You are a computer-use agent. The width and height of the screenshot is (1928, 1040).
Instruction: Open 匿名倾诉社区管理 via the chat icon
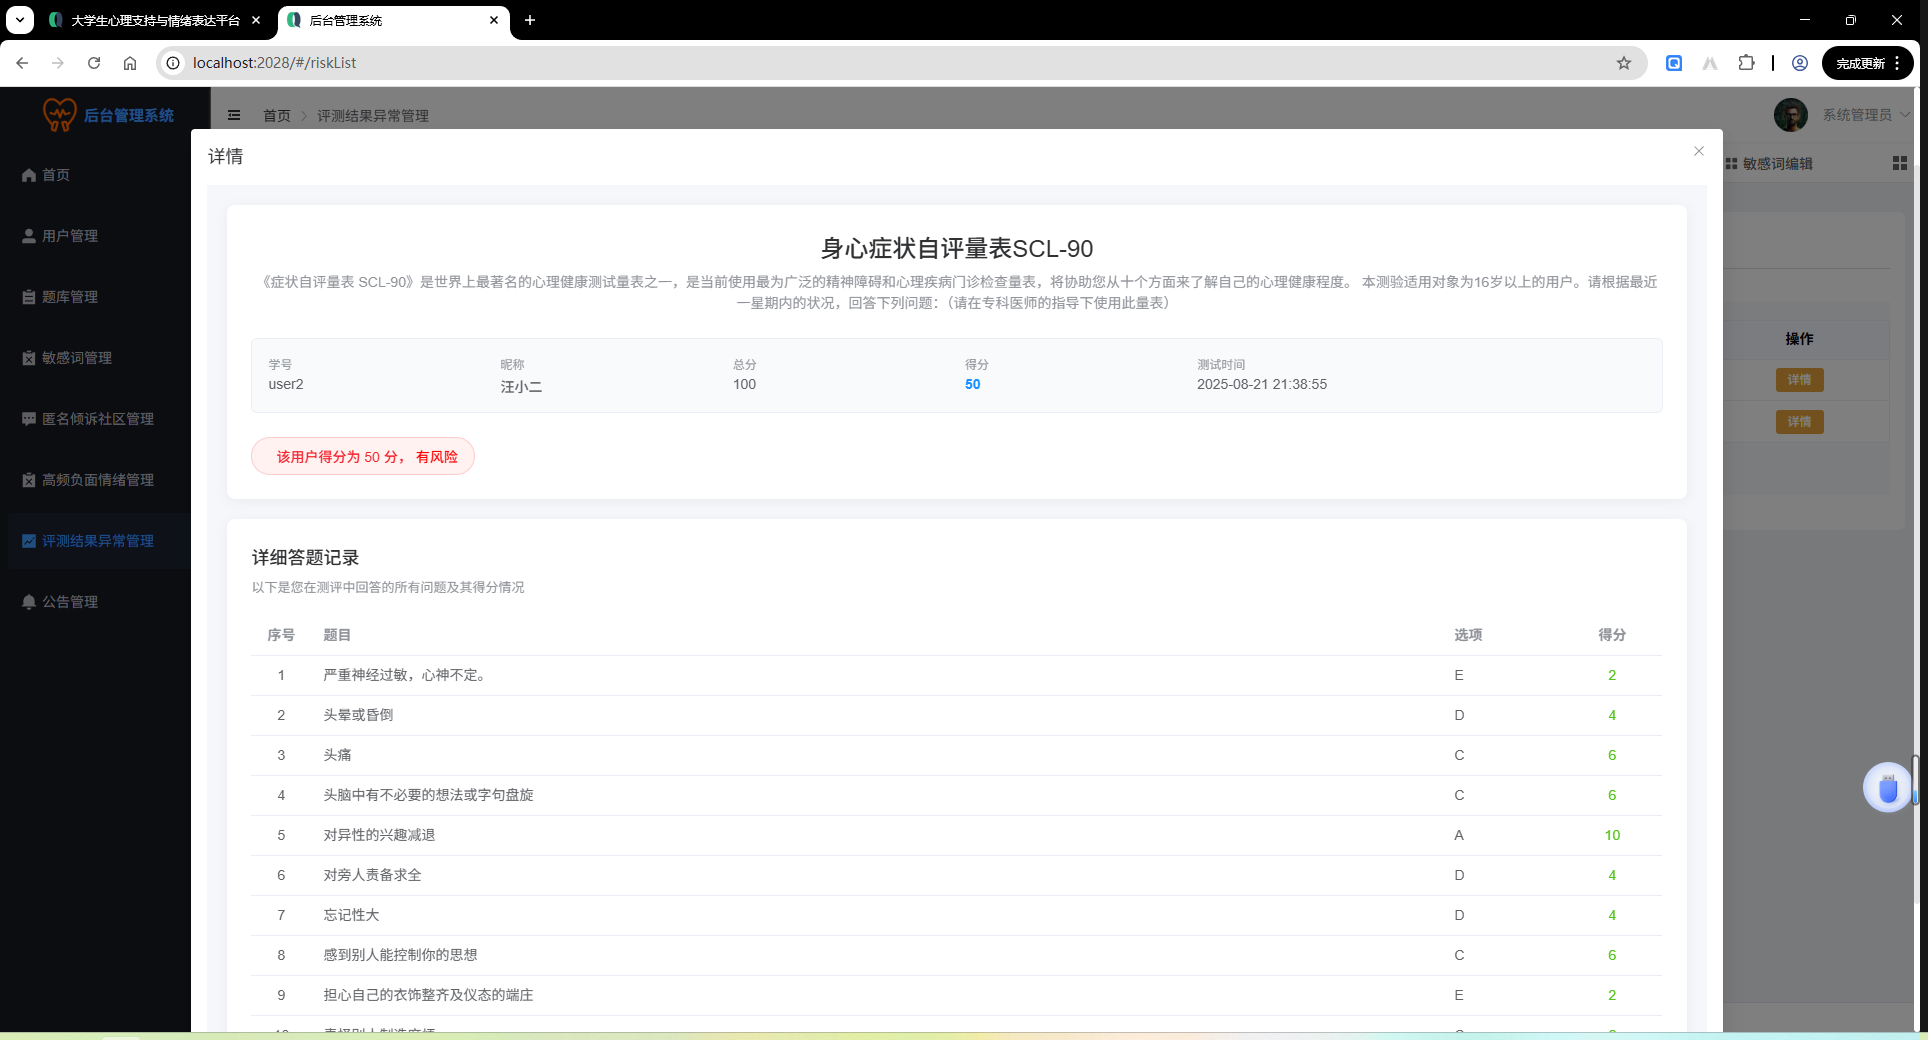click(97, 418)
